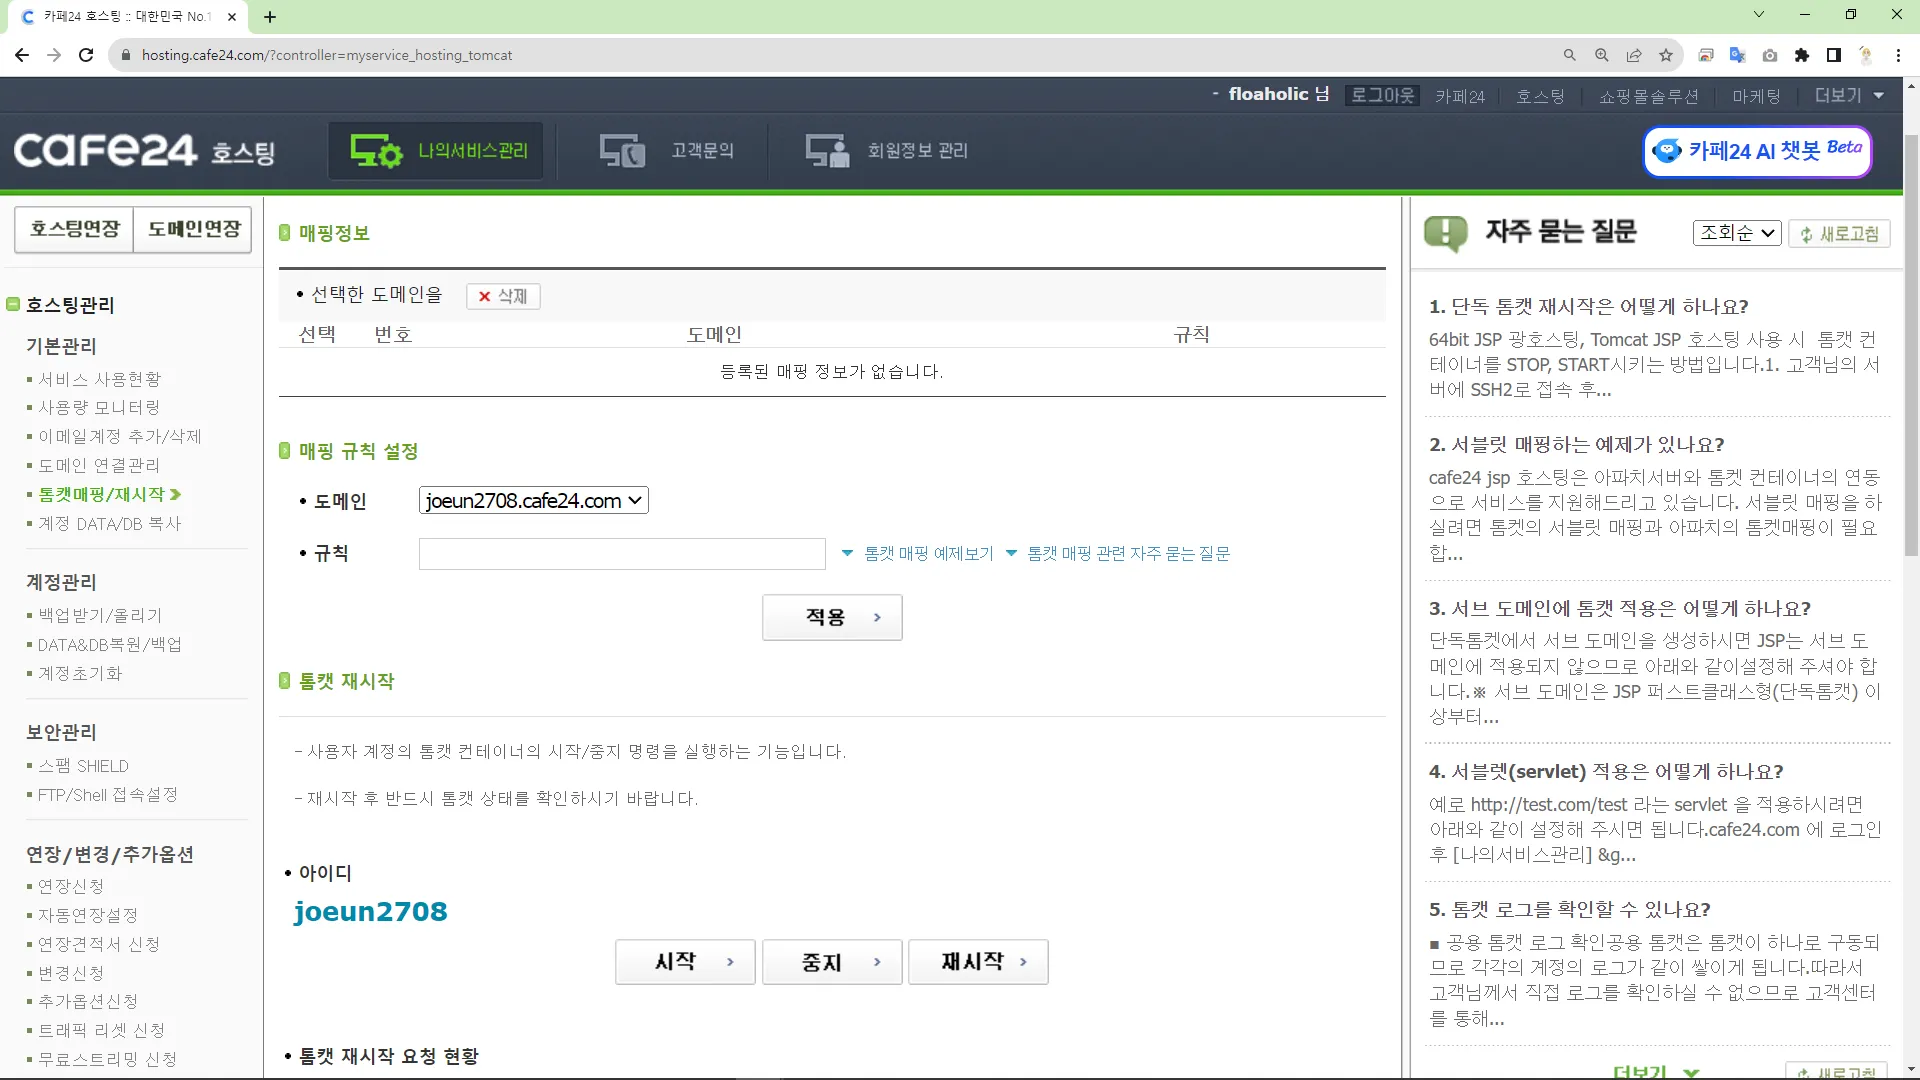Click the 고객문의 monitor icon
Image resolution: width=1920 pixels, height=1080 pixels.
(621, 151)
